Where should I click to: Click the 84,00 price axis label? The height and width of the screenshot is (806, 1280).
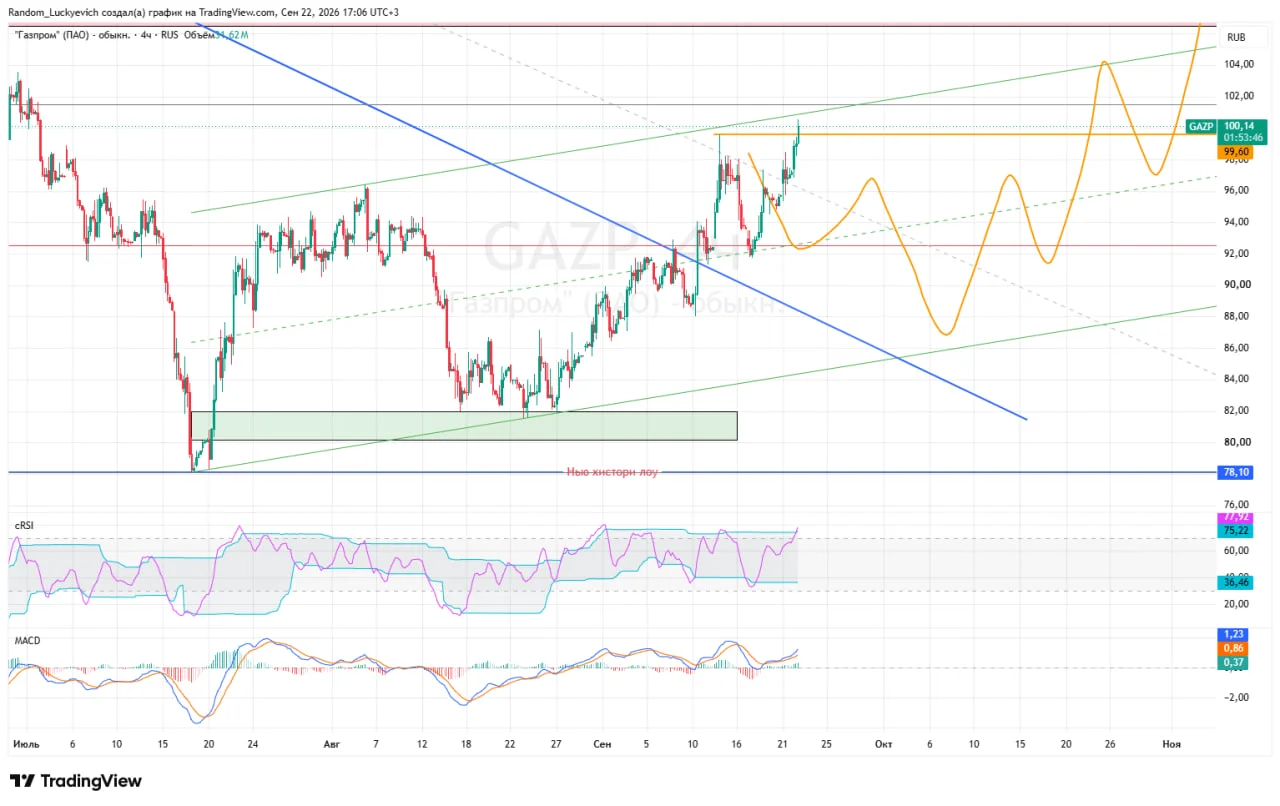pos(1239,379)
